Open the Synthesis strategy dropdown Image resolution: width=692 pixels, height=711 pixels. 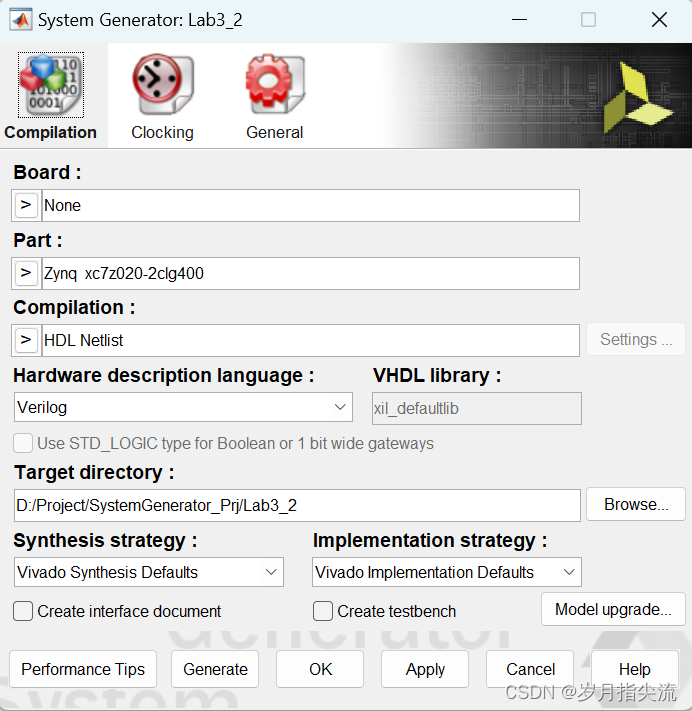[149, 572]
